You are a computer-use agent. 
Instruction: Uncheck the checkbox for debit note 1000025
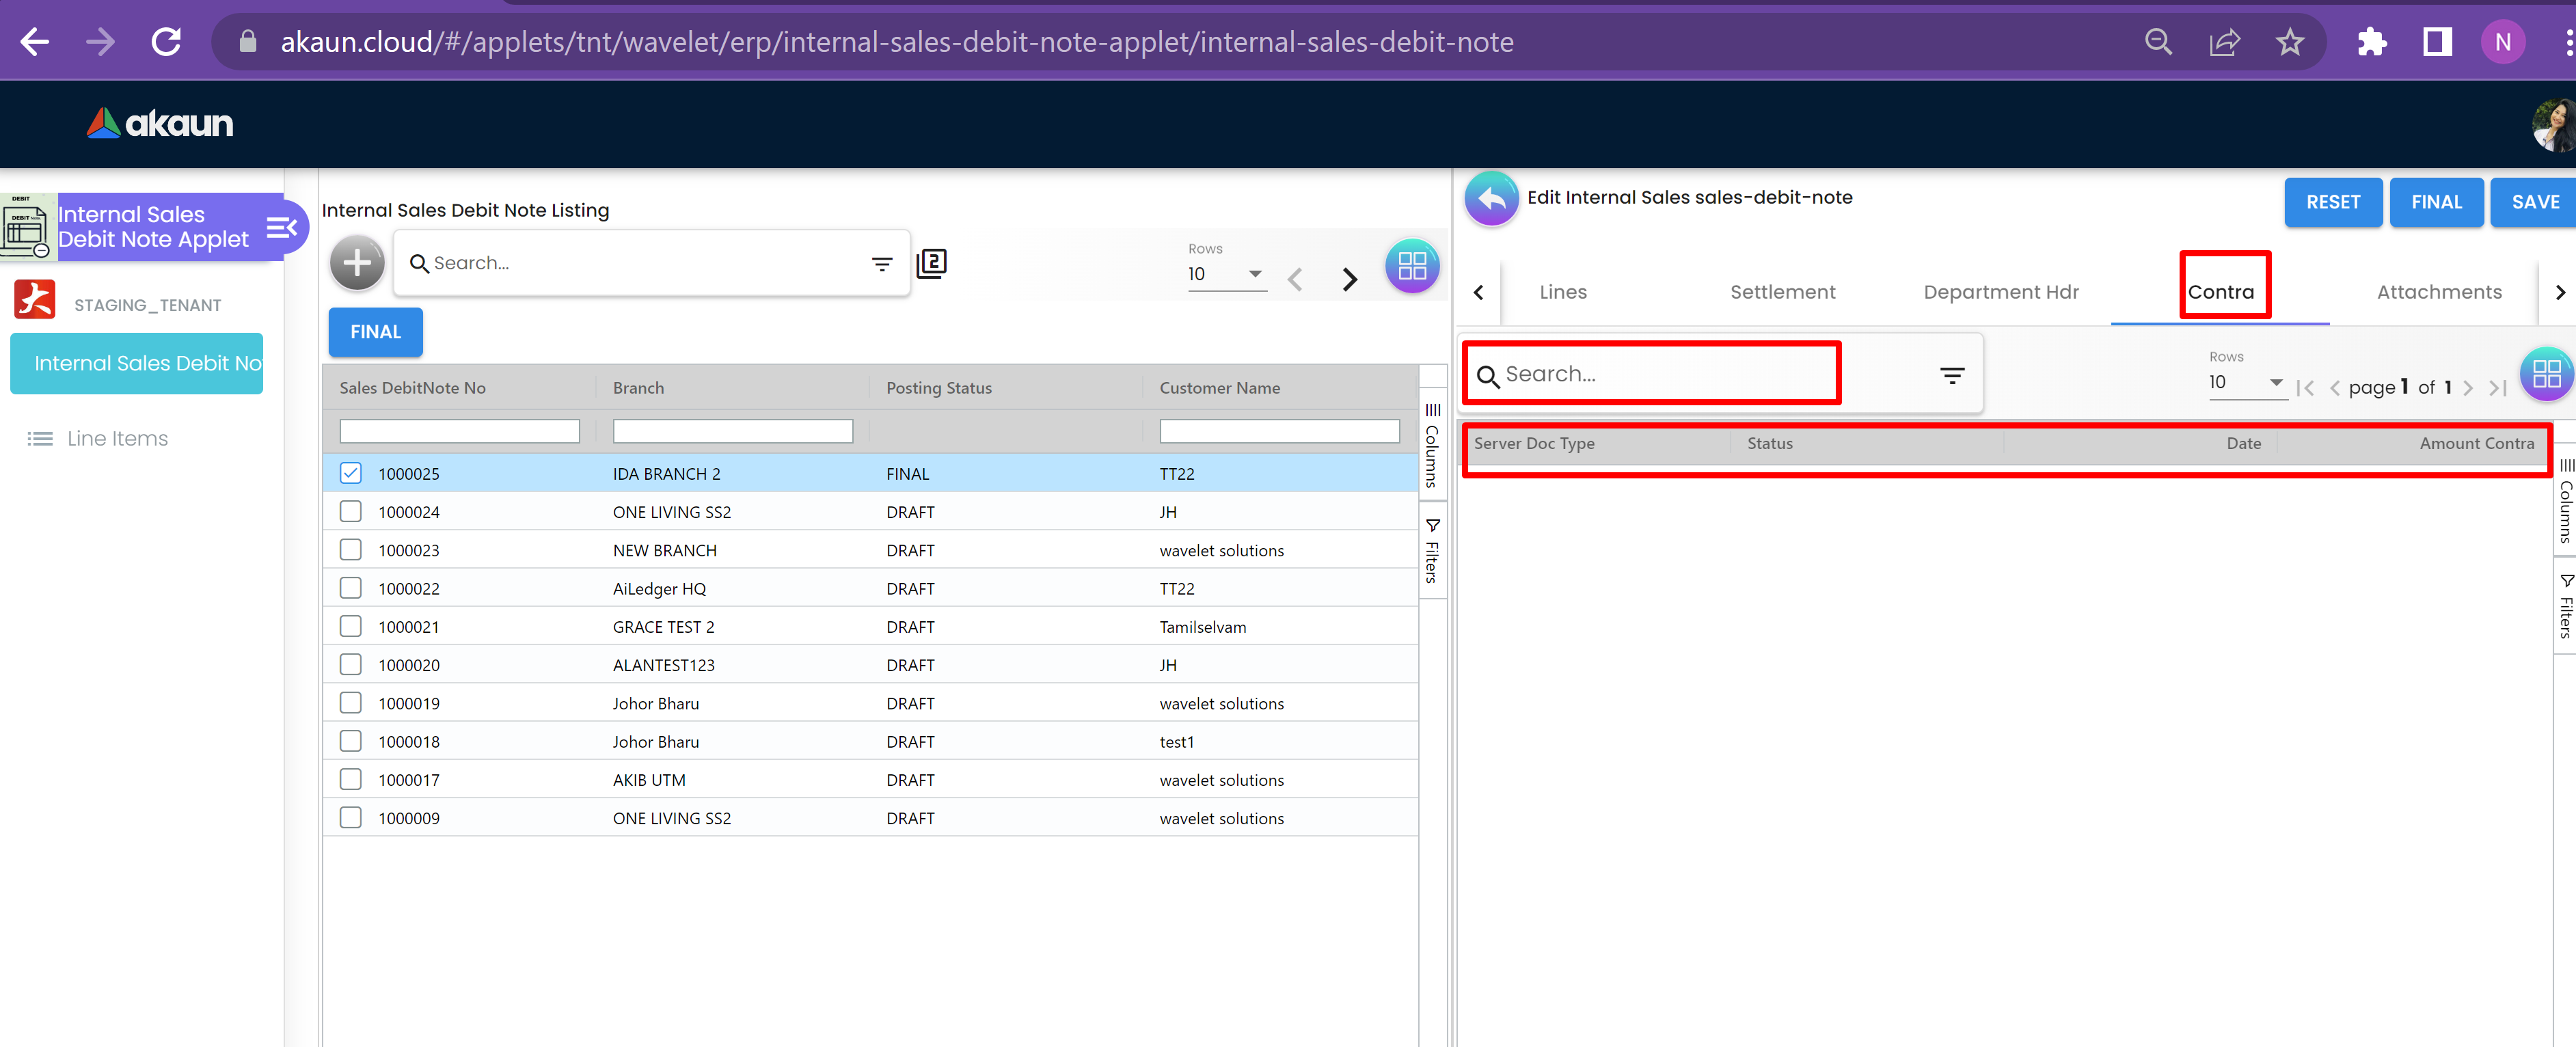(350, 473)
